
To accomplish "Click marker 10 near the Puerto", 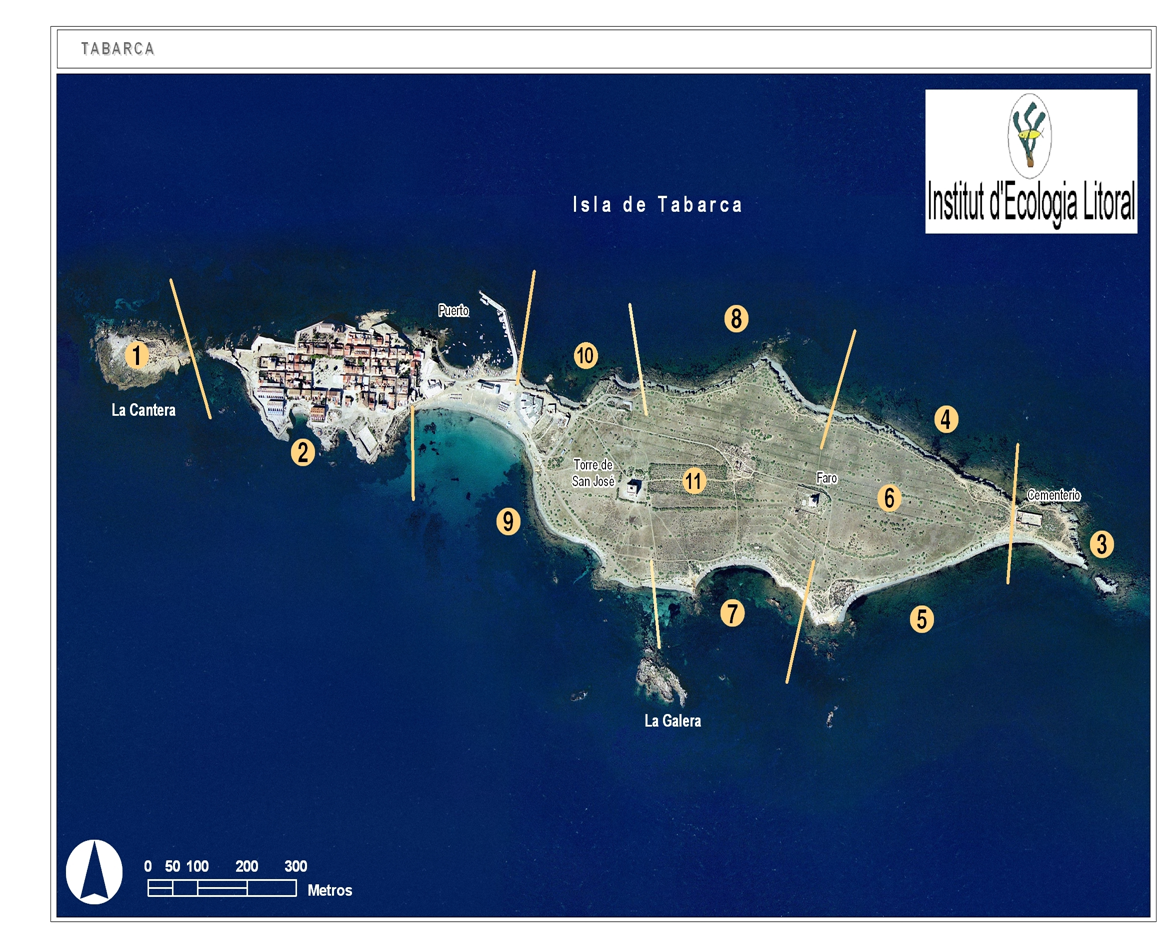I will 585,354.
